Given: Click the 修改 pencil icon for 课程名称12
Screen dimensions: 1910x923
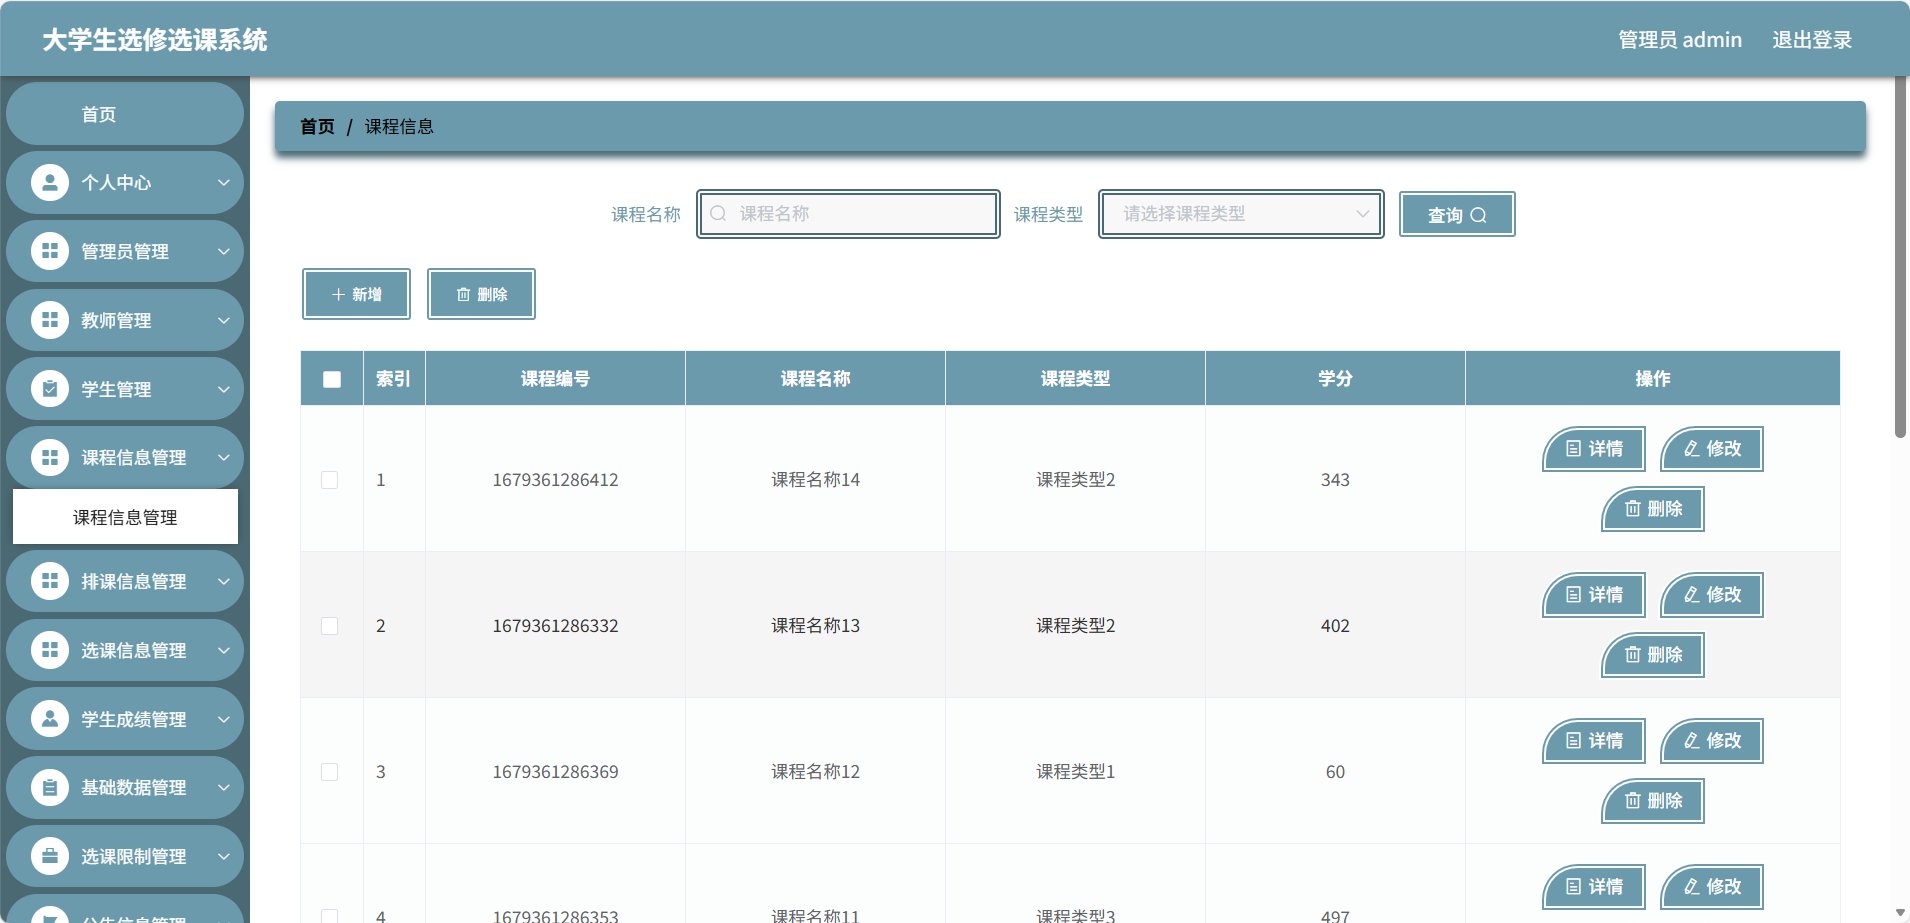Looking at the screenshot, I should point(1692,741).
